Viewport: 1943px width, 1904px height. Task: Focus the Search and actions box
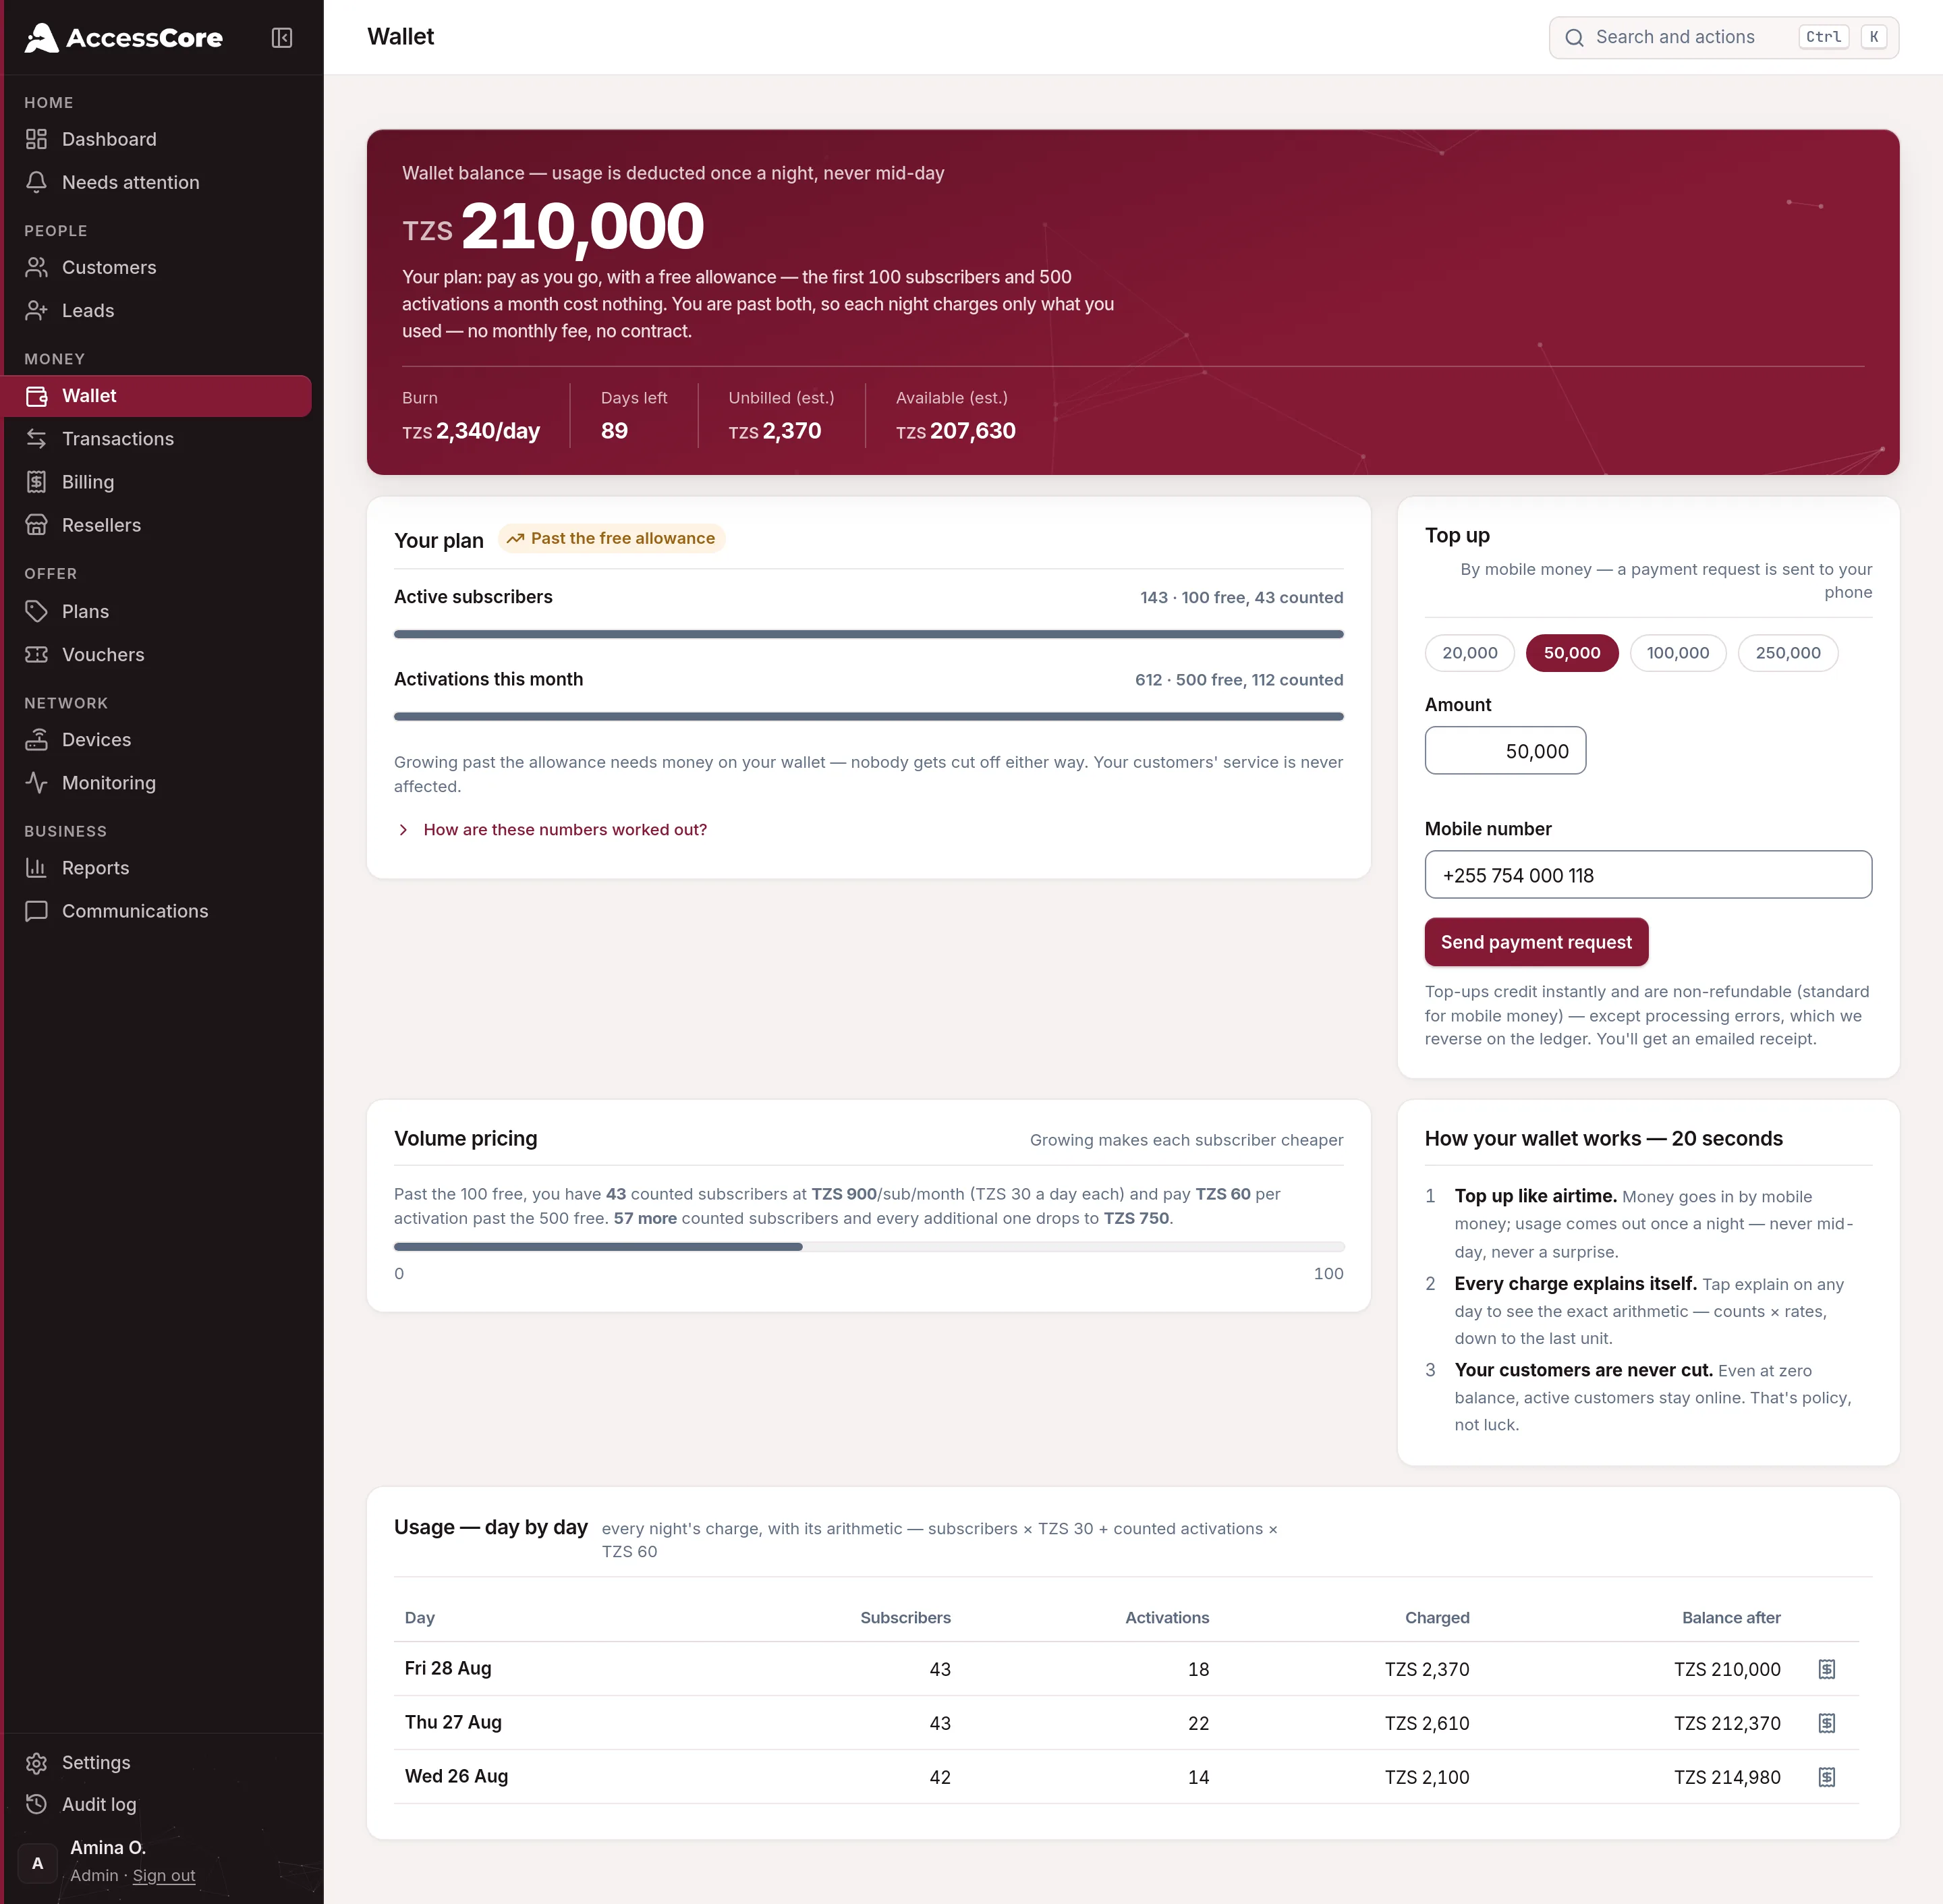pyautogui.click(x=1724, y=38)
